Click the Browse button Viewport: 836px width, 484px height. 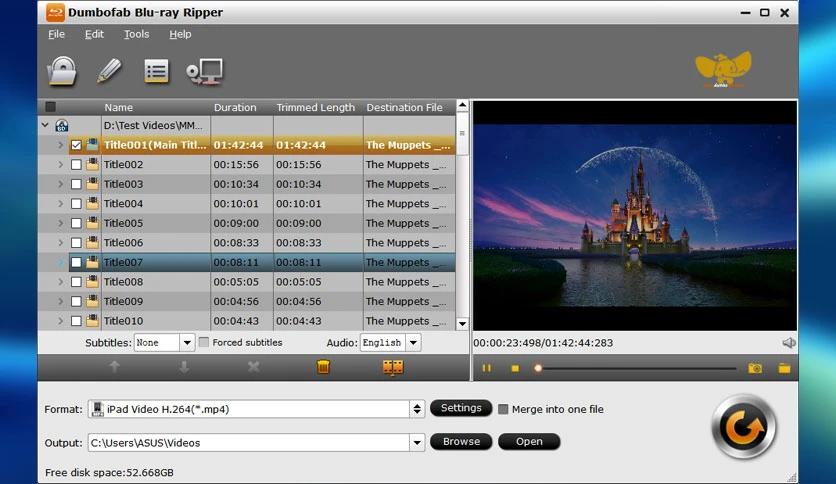461,441
